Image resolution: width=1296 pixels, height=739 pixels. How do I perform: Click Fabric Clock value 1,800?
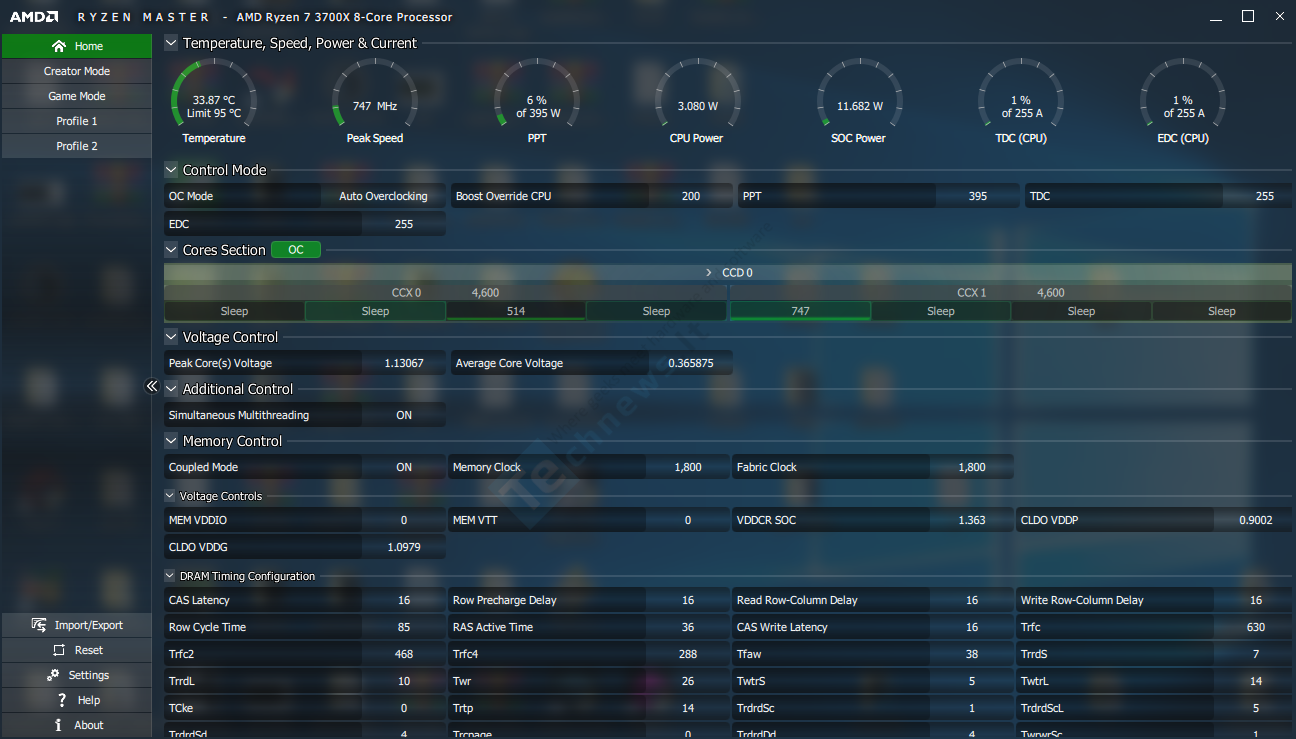pos(972,467)
